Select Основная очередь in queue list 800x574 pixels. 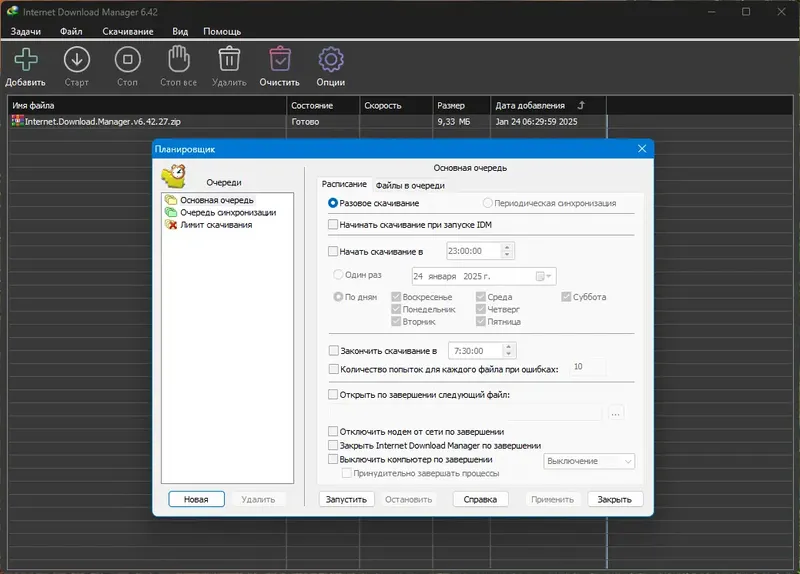point(216,200)
